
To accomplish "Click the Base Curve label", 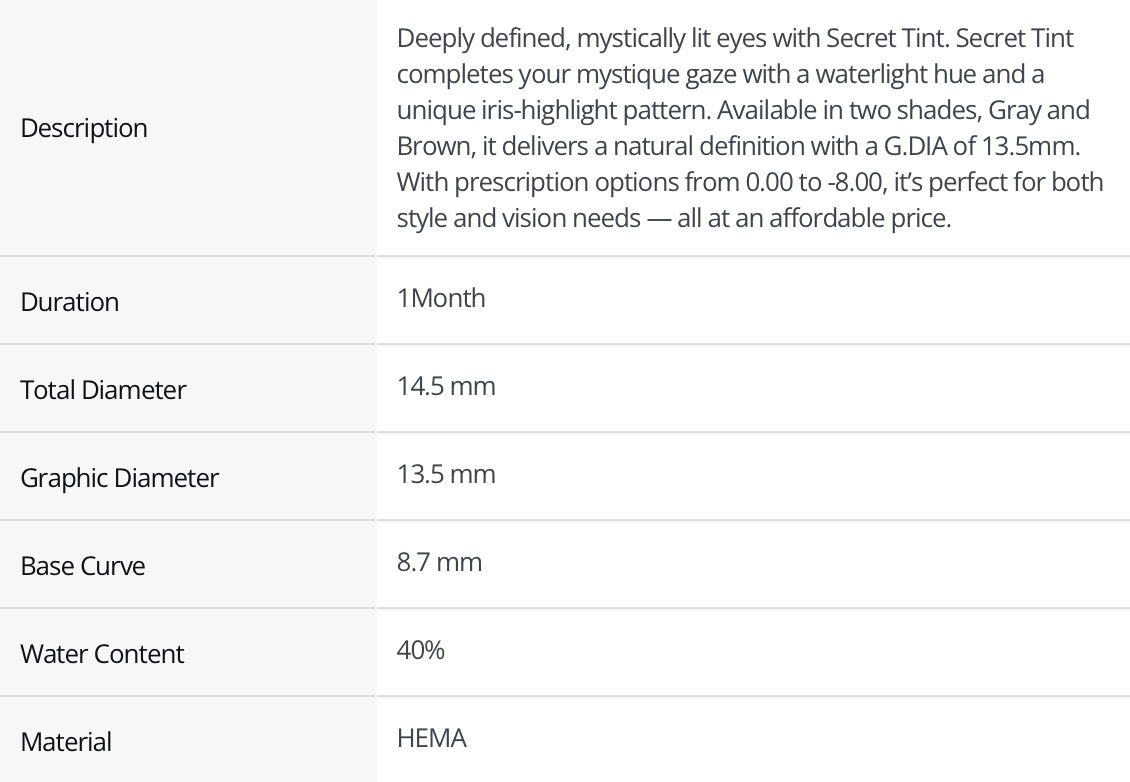I will (83, 566).
